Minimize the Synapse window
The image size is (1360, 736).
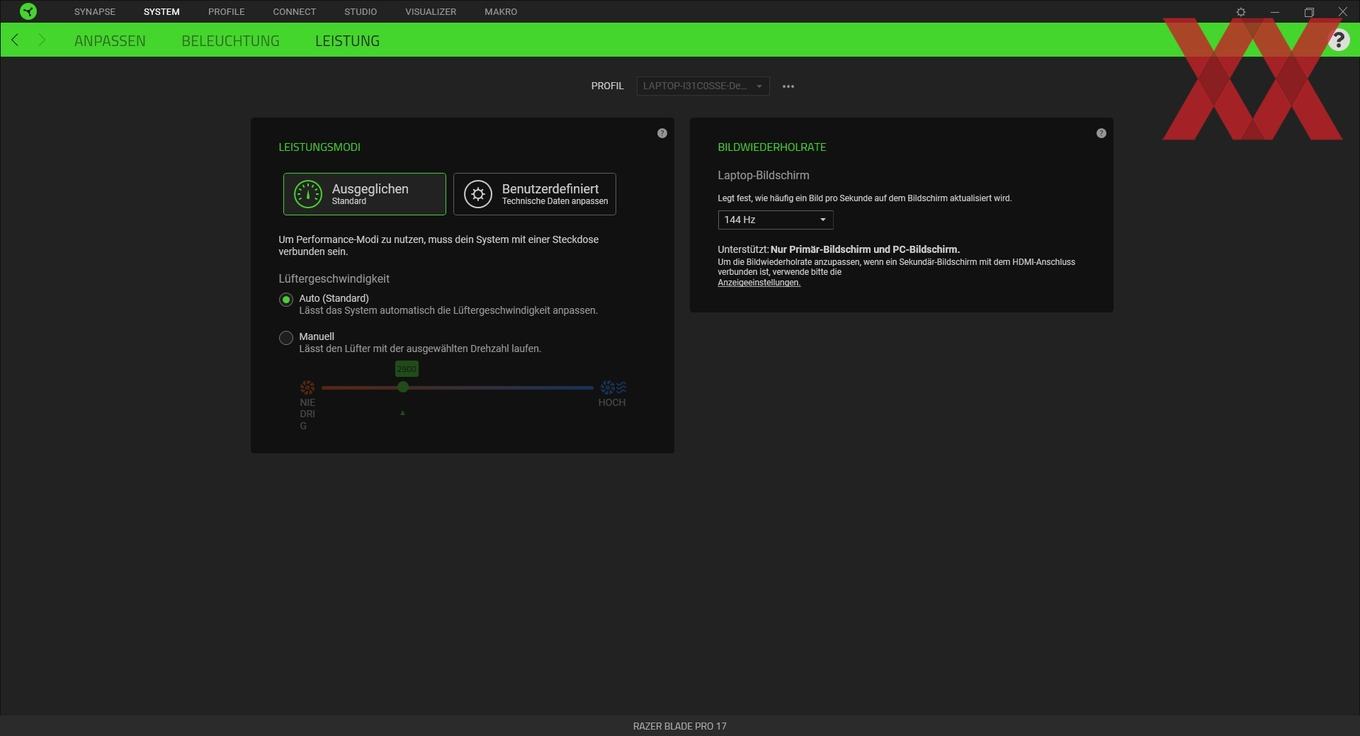[x=1275, y=12]
